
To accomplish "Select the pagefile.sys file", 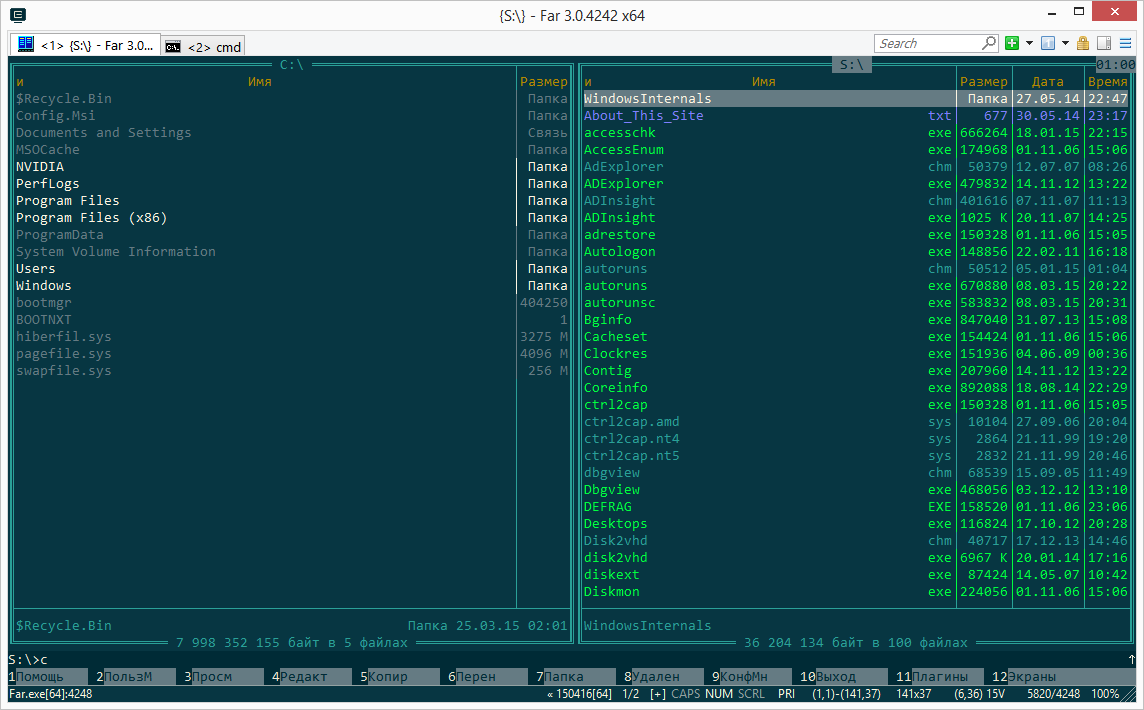I will pos(291,354).
